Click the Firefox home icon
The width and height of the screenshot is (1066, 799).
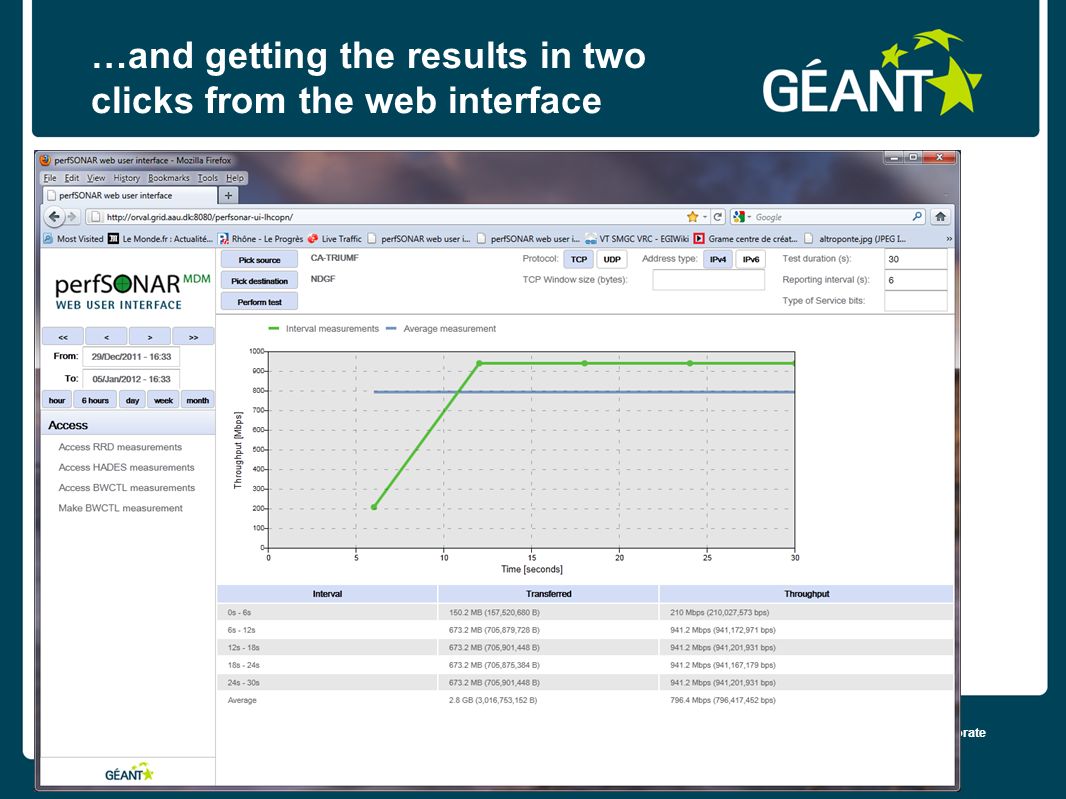(x=940, y=217)
